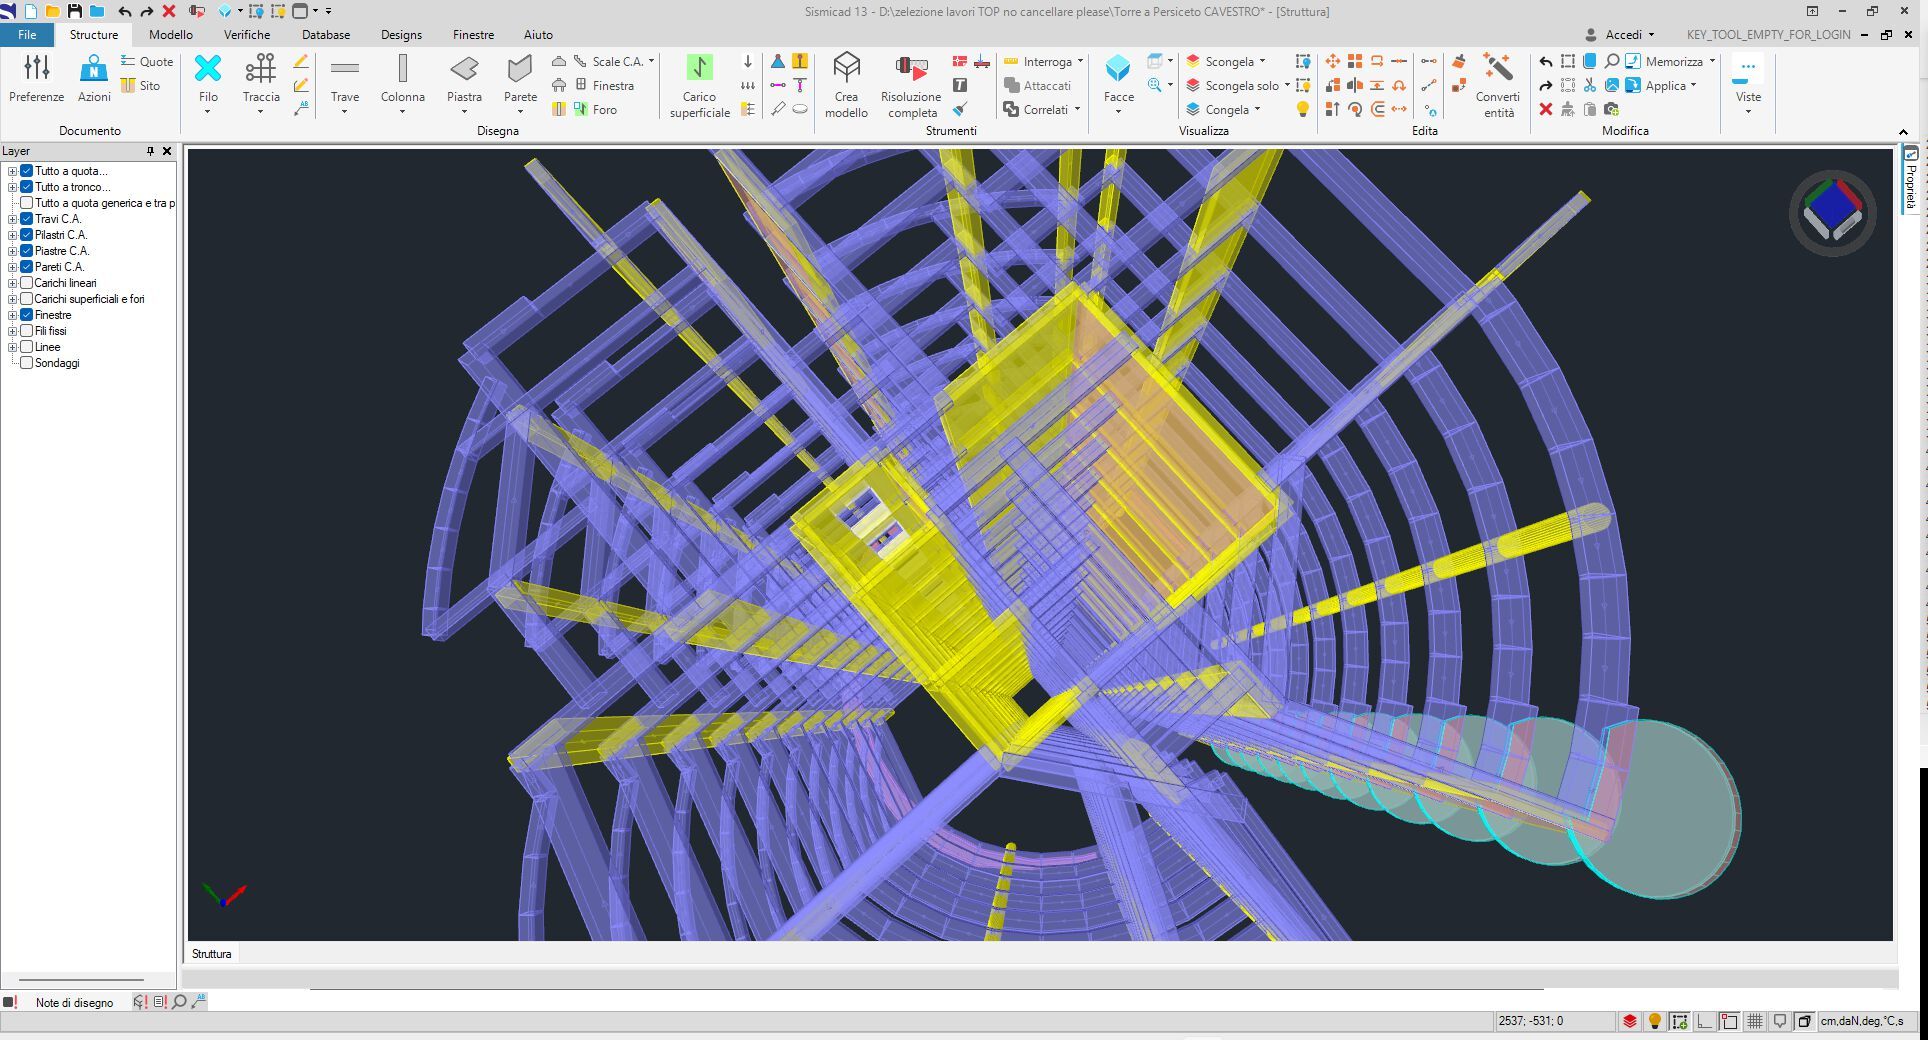The width and height of the screenshot is (1928, 1040).
Task: Enable the Carichi lineari layer checkbox
Action: coord(27,283)
